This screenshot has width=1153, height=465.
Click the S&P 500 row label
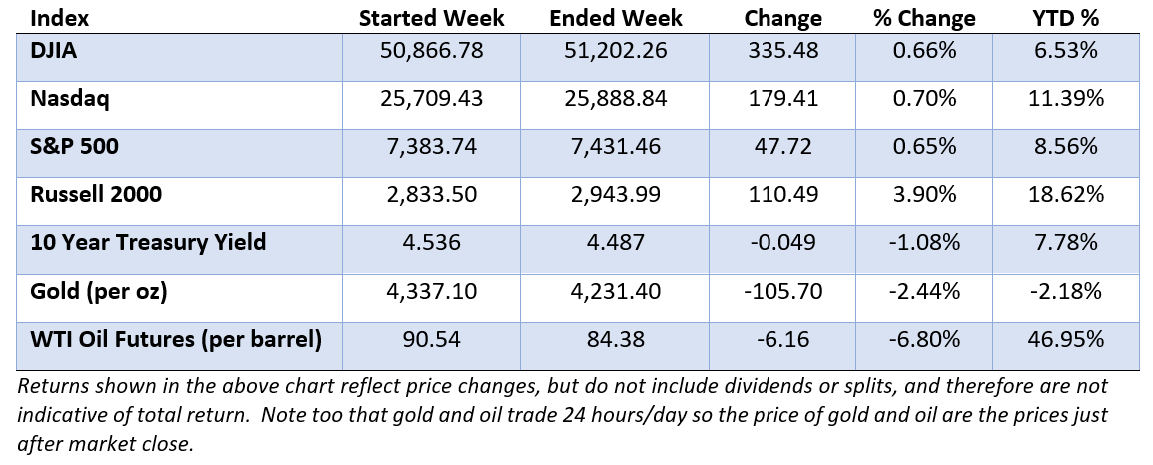[x=74, y=146]
